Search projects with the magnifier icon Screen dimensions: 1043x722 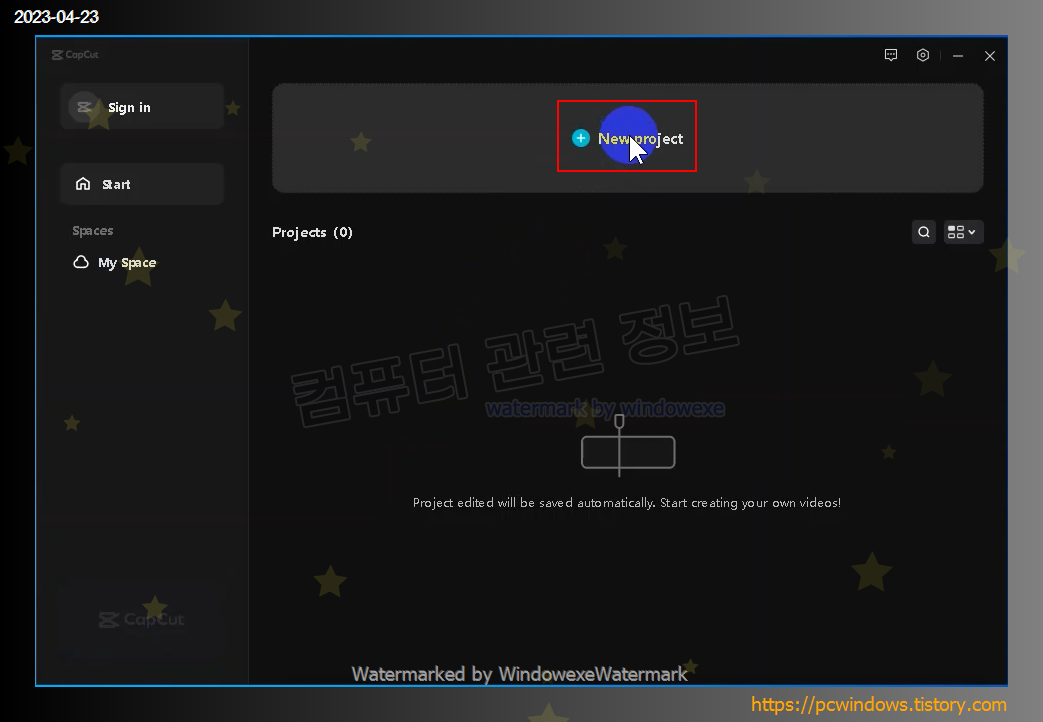(924, 232)
